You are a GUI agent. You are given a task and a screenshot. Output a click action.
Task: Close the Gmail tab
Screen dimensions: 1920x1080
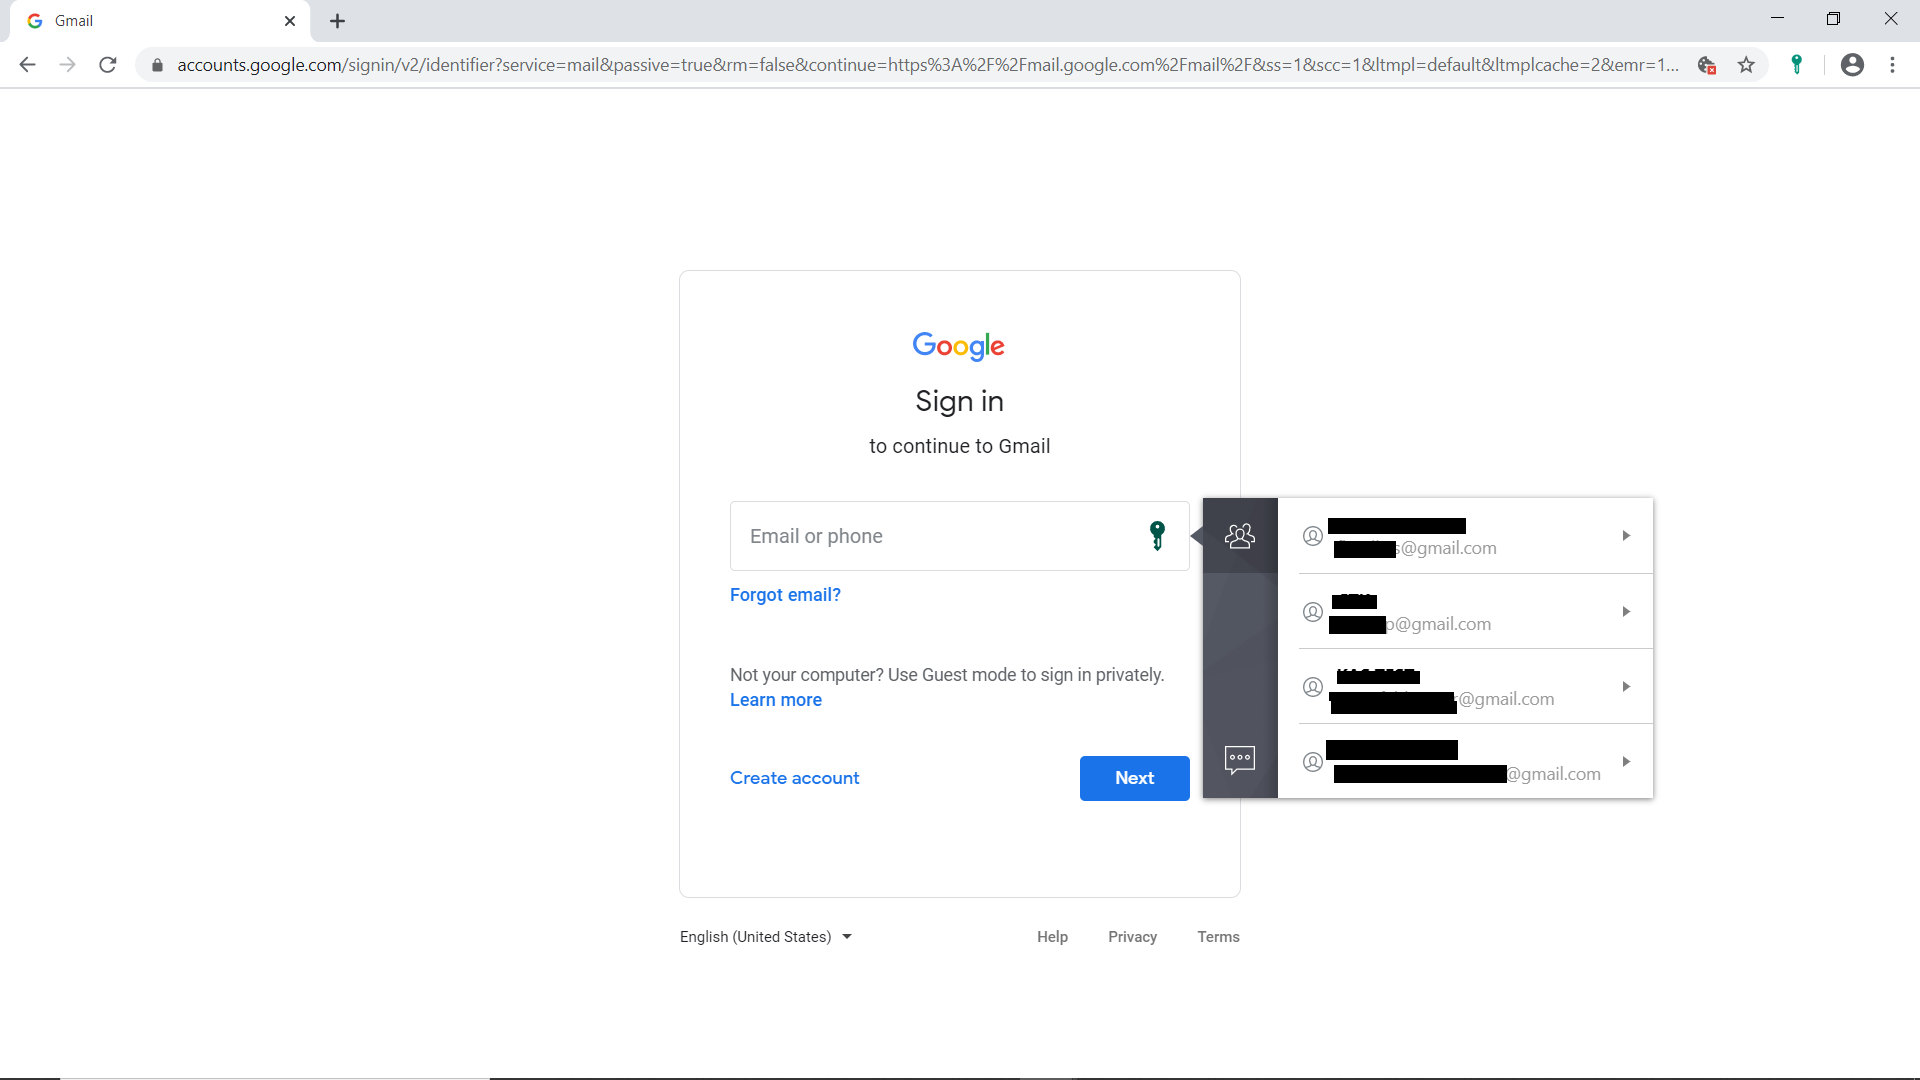pos(290,21)
